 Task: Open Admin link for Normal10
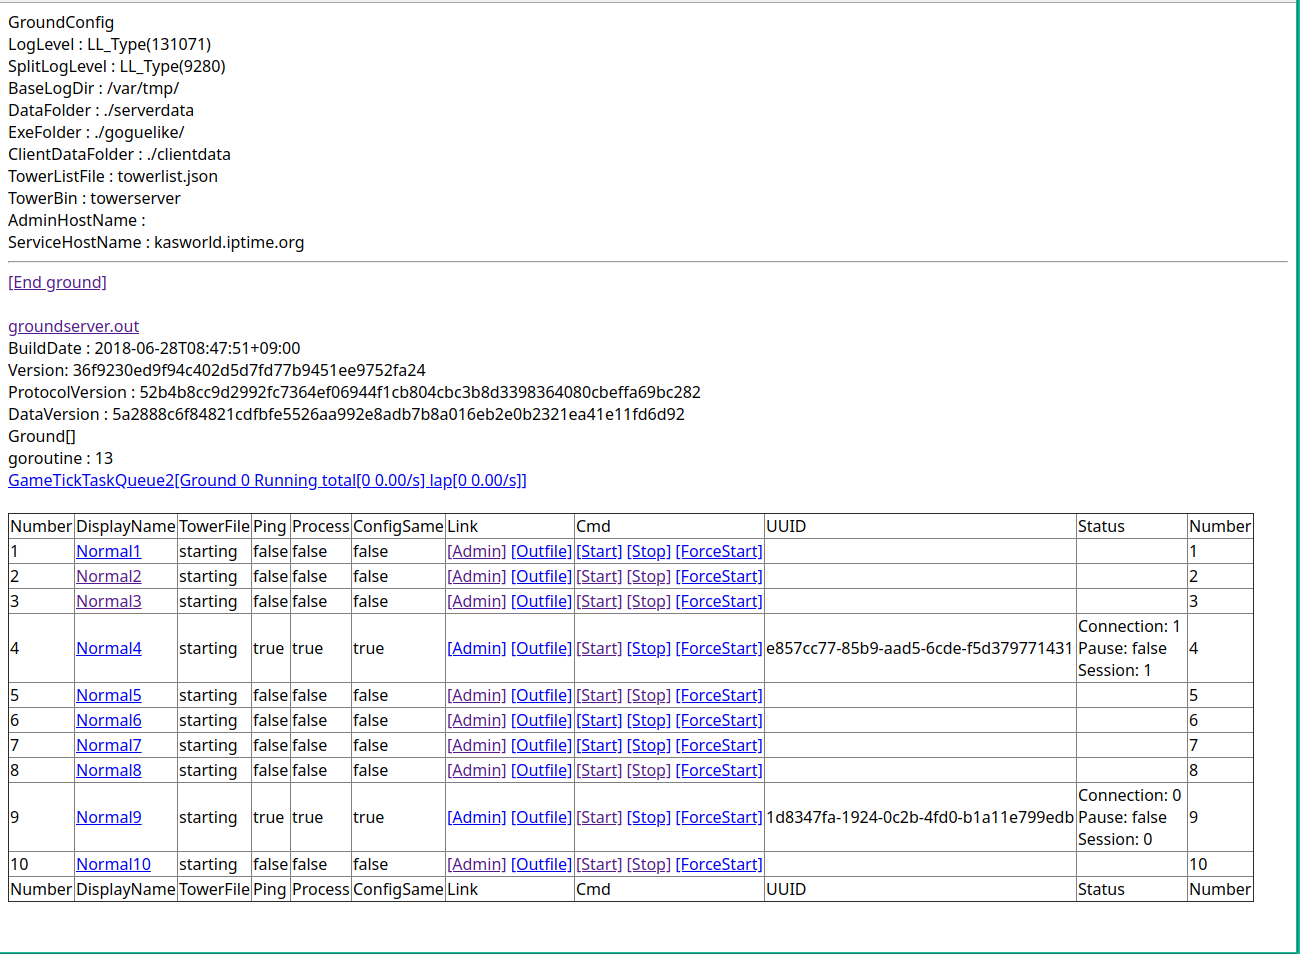(x=477, y=864)
